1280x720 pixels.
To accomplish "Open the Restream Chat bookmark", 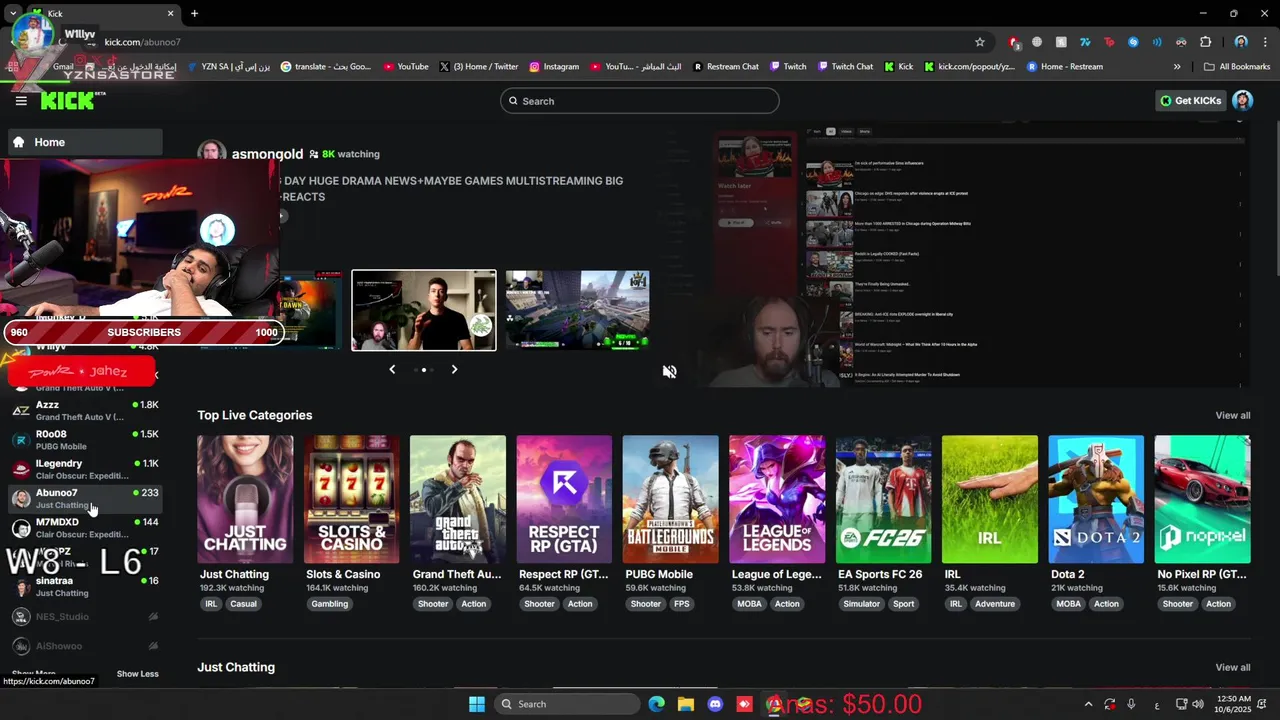I will (726, 67).
